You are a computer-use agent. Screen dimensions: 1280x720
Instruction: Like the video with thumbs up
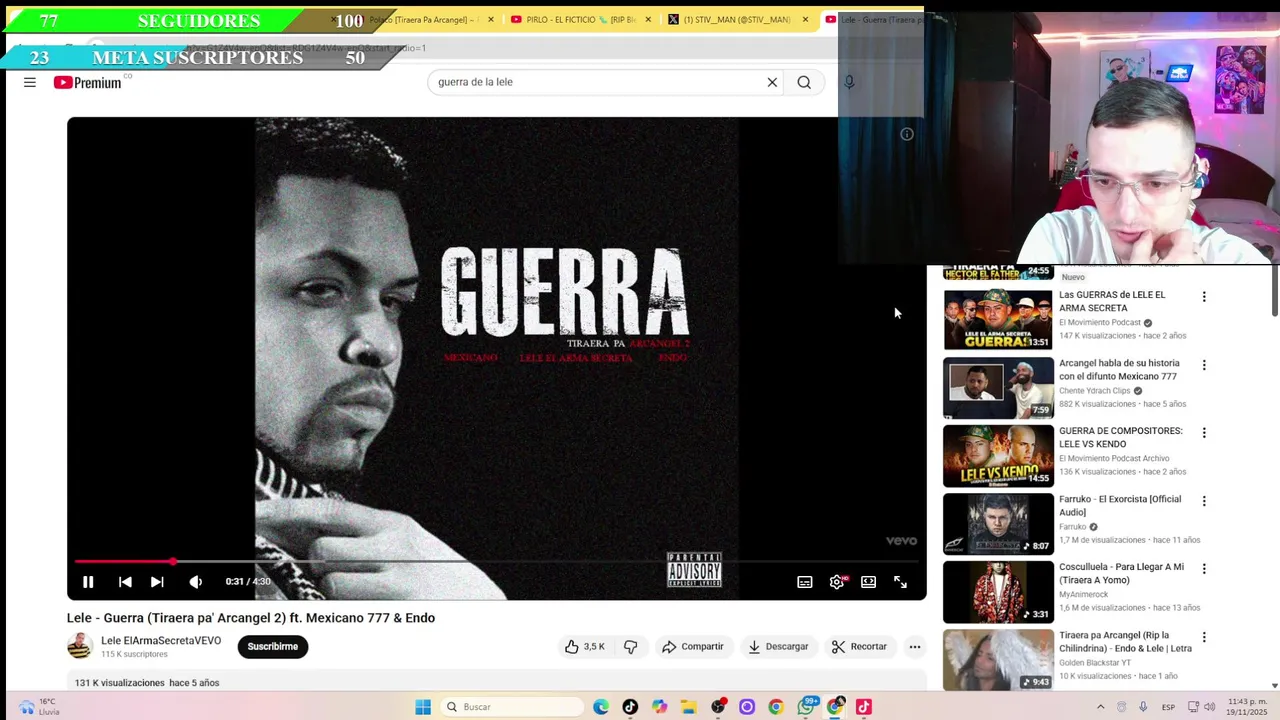pyautogui.click(x=585, y=646)
